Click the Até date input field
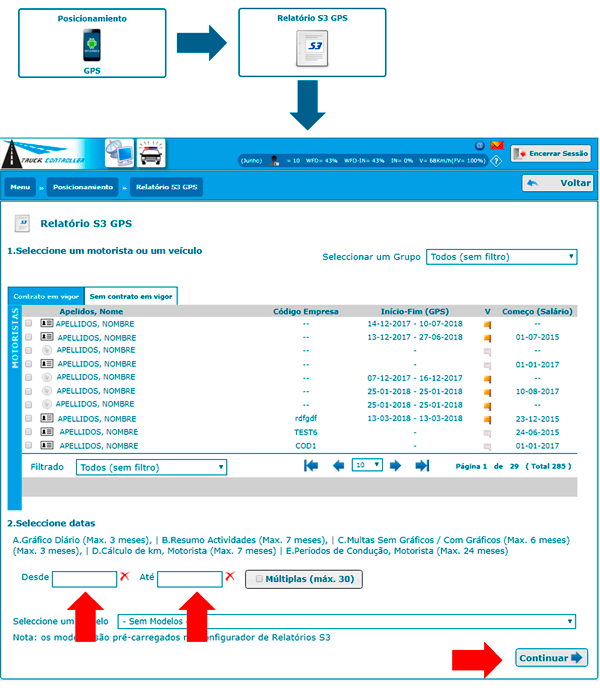 [x=190, y=579]
